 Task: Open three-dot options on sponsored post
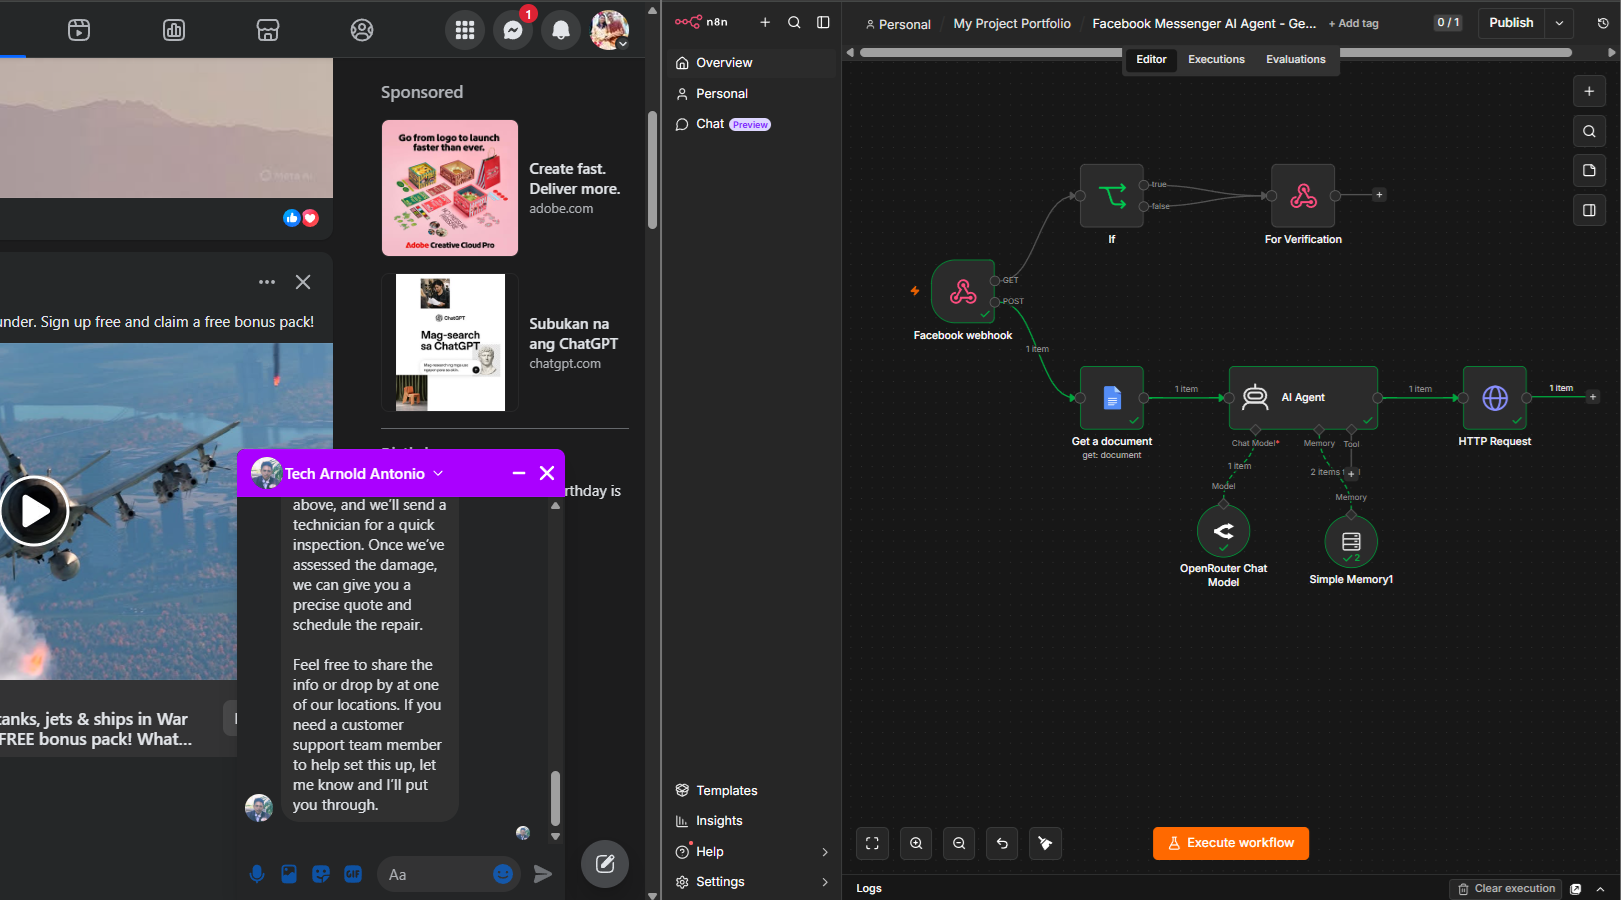coord(267,282)
